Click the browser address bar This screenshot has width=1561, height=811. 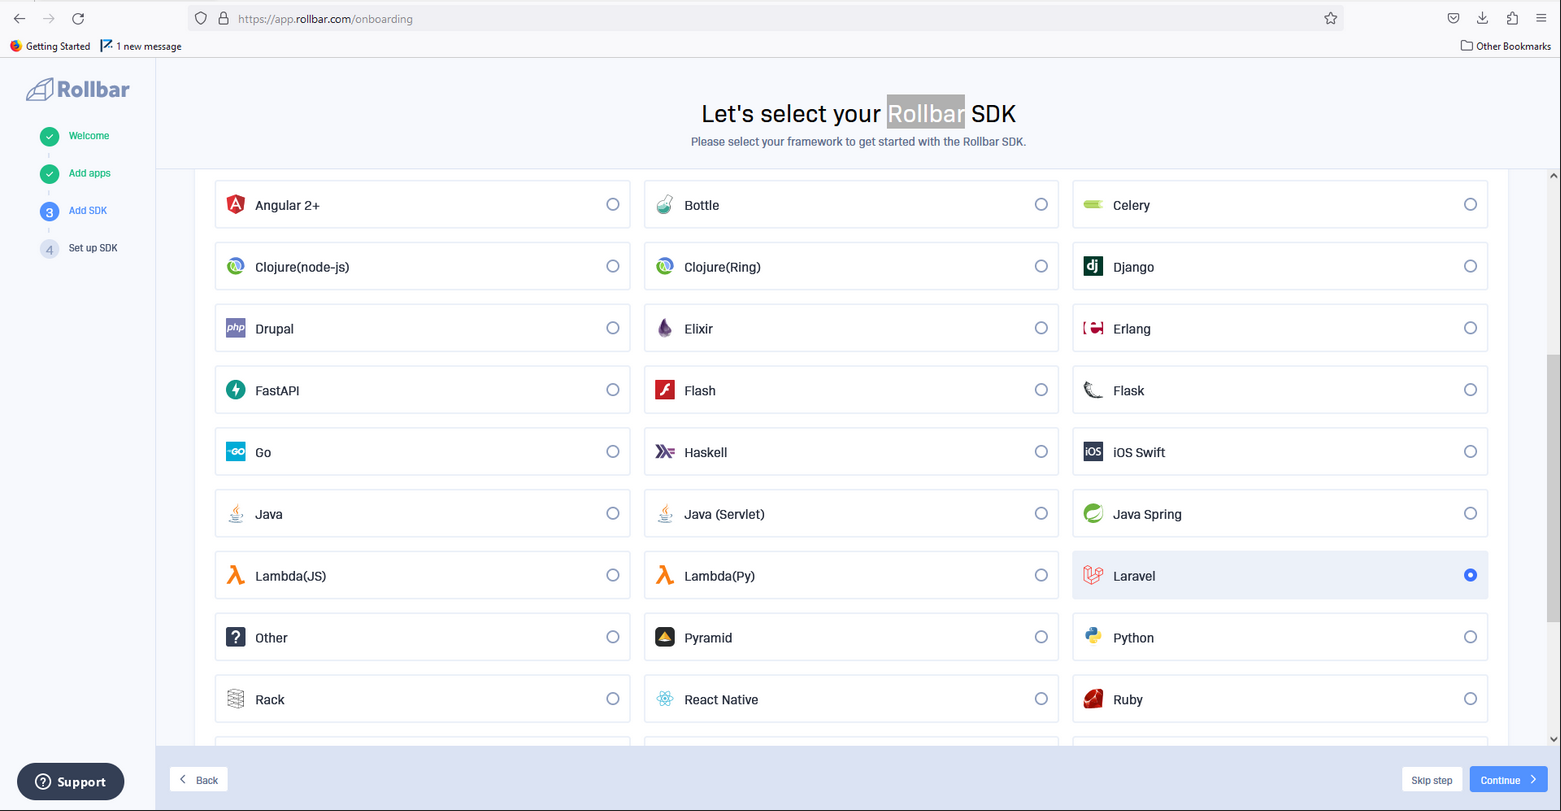tap(765, 18)
